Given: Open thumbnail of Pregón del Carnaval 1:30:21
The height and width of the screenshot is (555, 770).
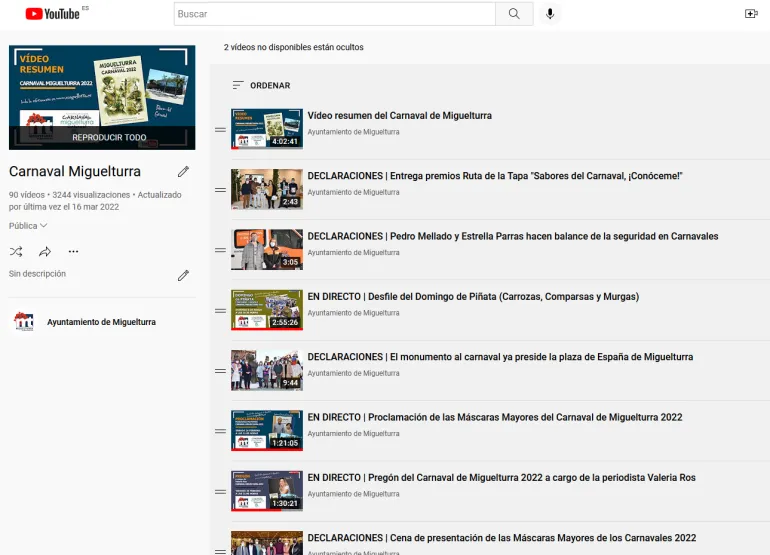Looking at the screenshot, I should [267, 491].
